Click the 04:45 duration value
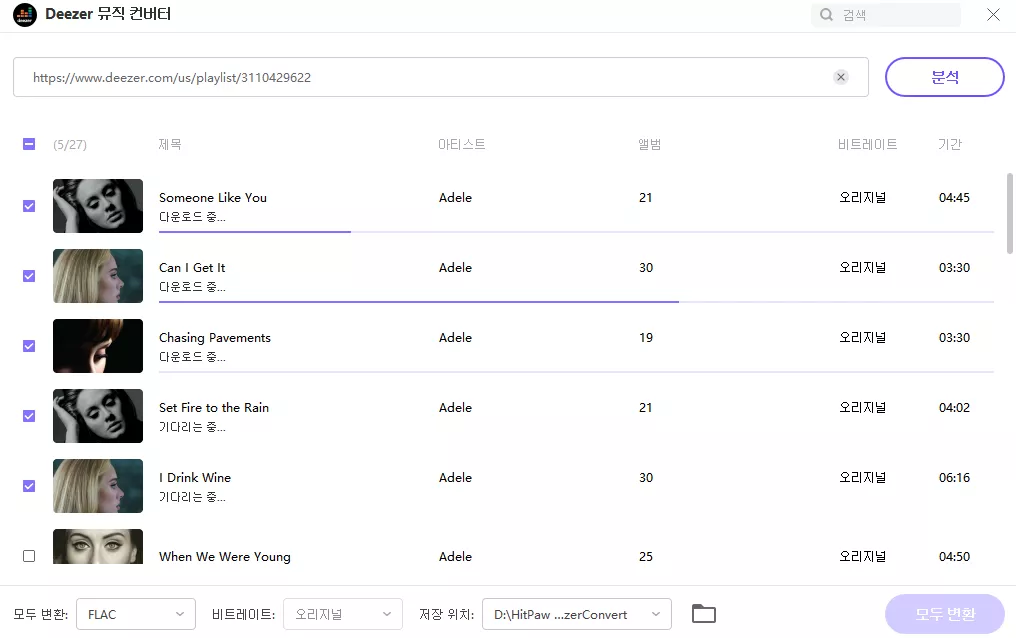 (x=954, y=198)
